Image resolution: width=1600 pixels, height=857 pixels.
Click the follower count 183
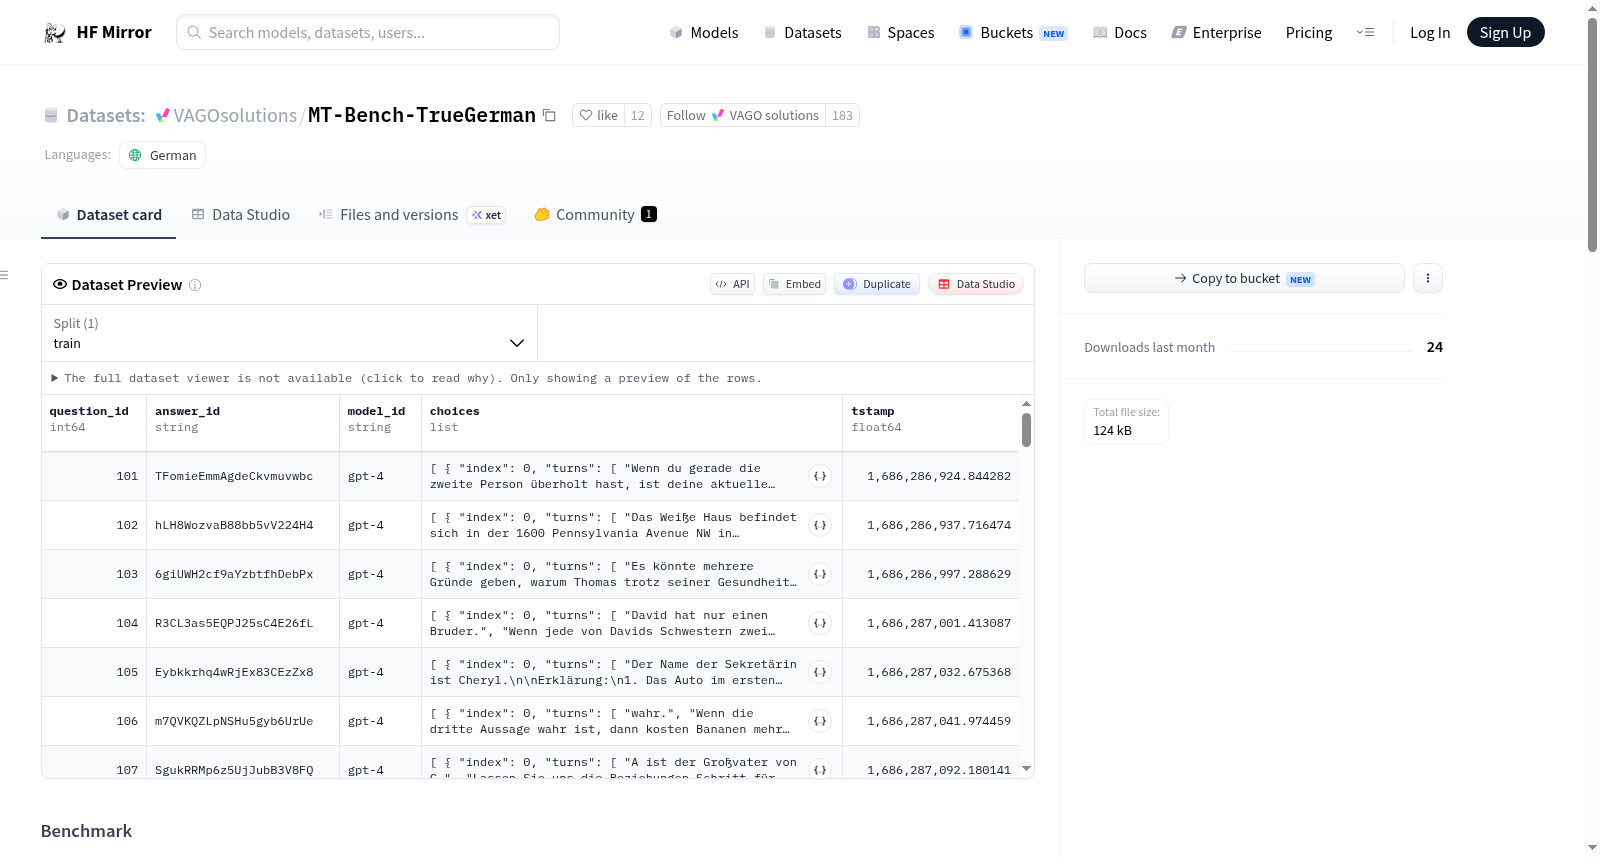842,115
